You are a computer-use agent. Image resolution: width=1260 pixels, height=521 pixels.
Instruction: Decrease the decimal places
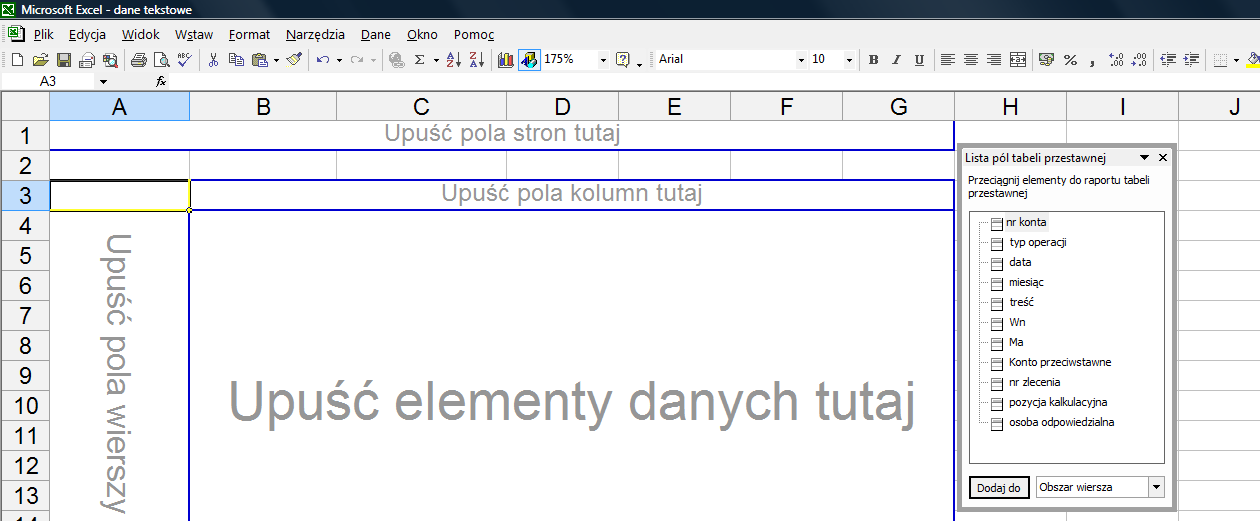click(x=1140, y=60)
